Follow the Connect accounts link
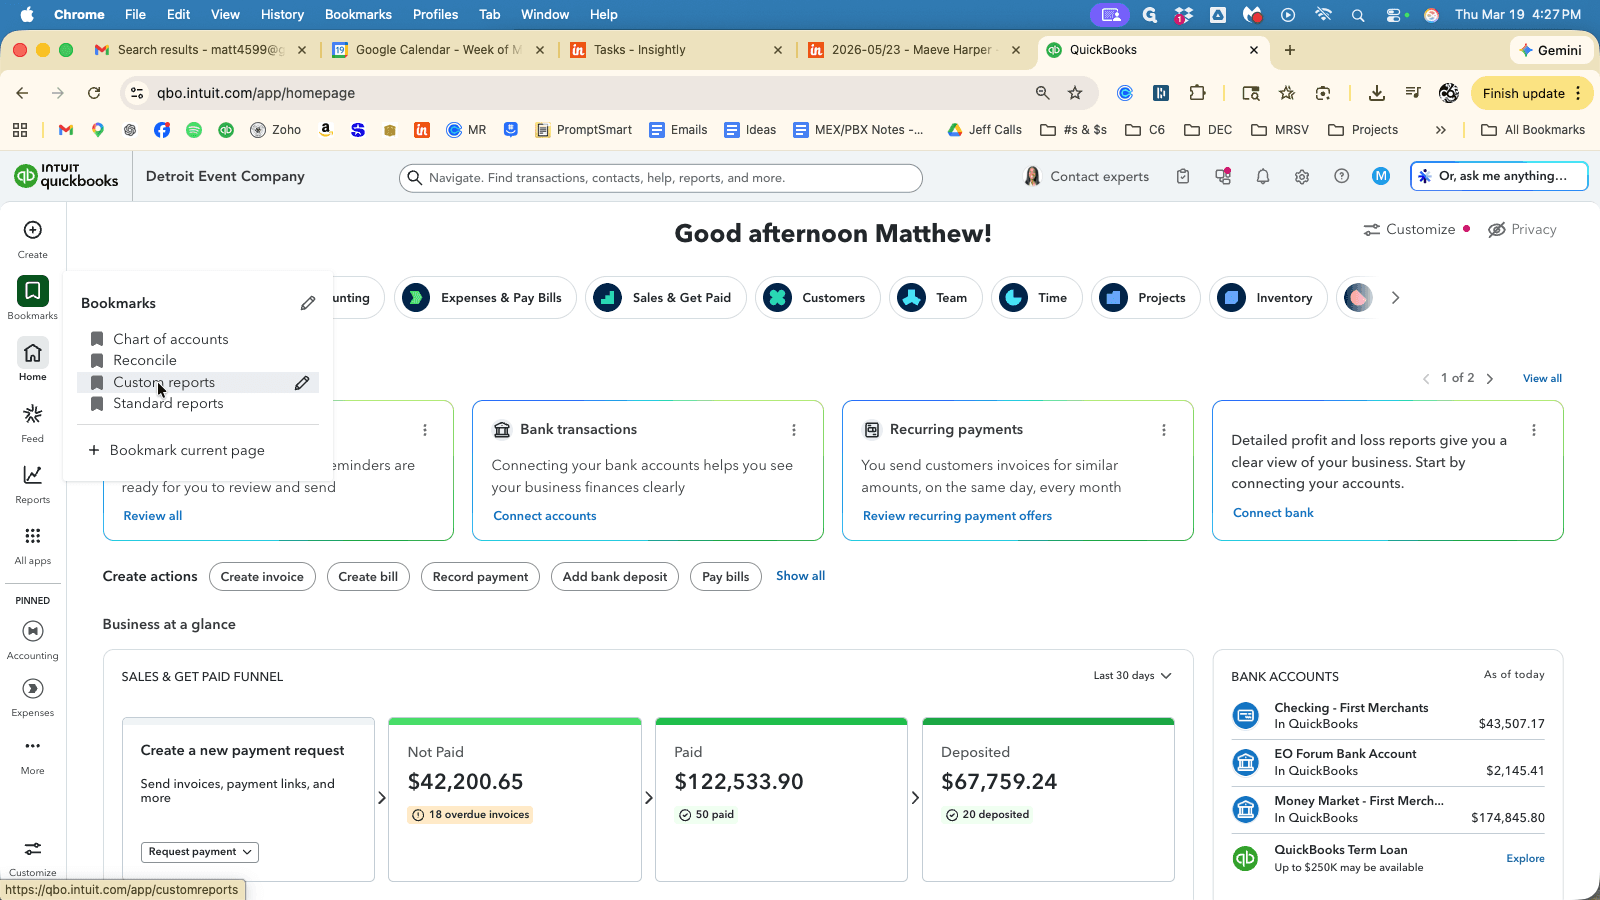 pyautogui.click(x=545, y=516)
